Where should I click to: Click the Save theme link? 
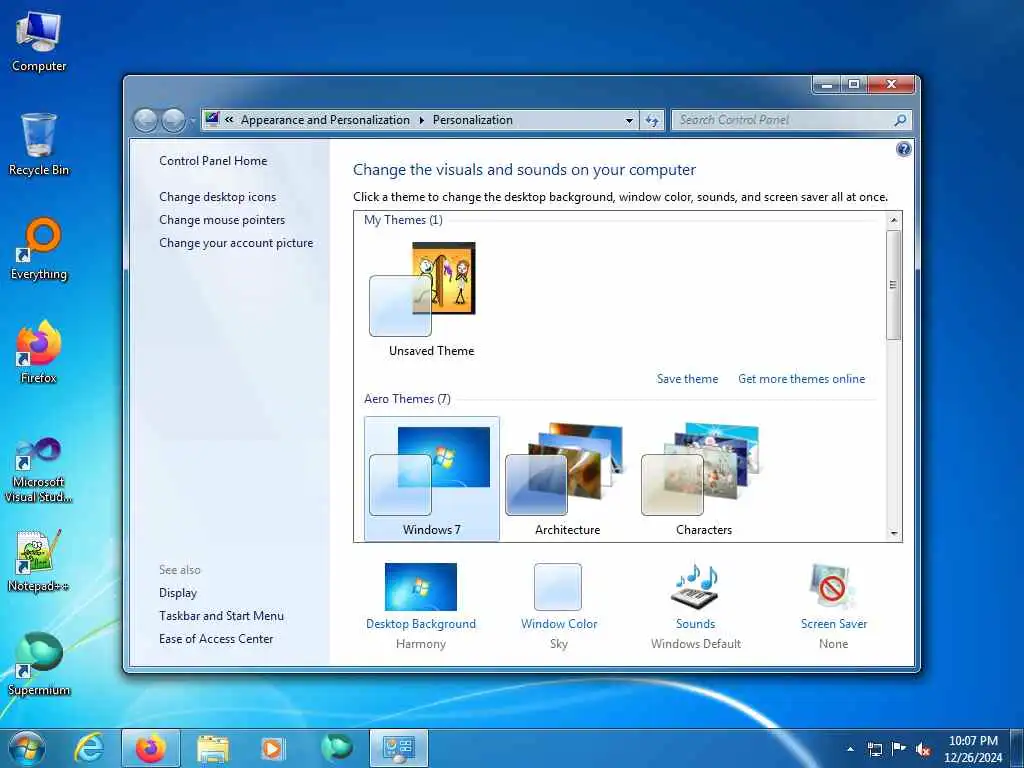[687, 379]
